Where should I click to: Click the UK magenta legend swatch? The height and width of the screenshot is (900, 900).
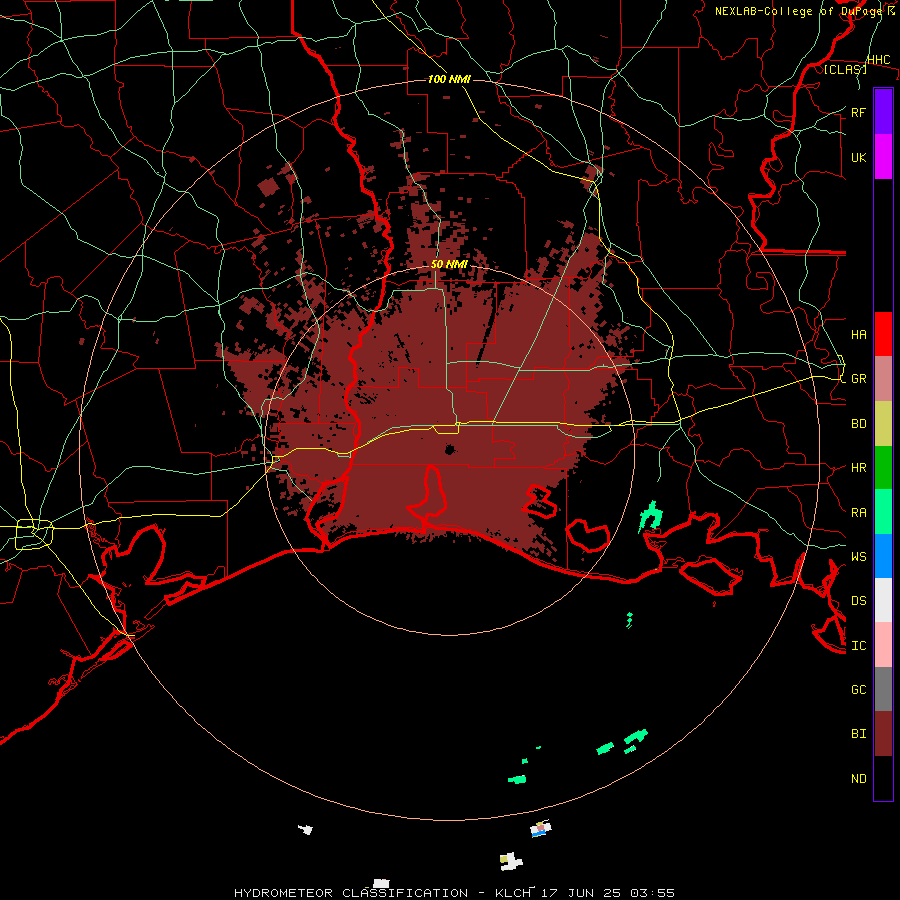pyautogui.click(x=883, y=157)
